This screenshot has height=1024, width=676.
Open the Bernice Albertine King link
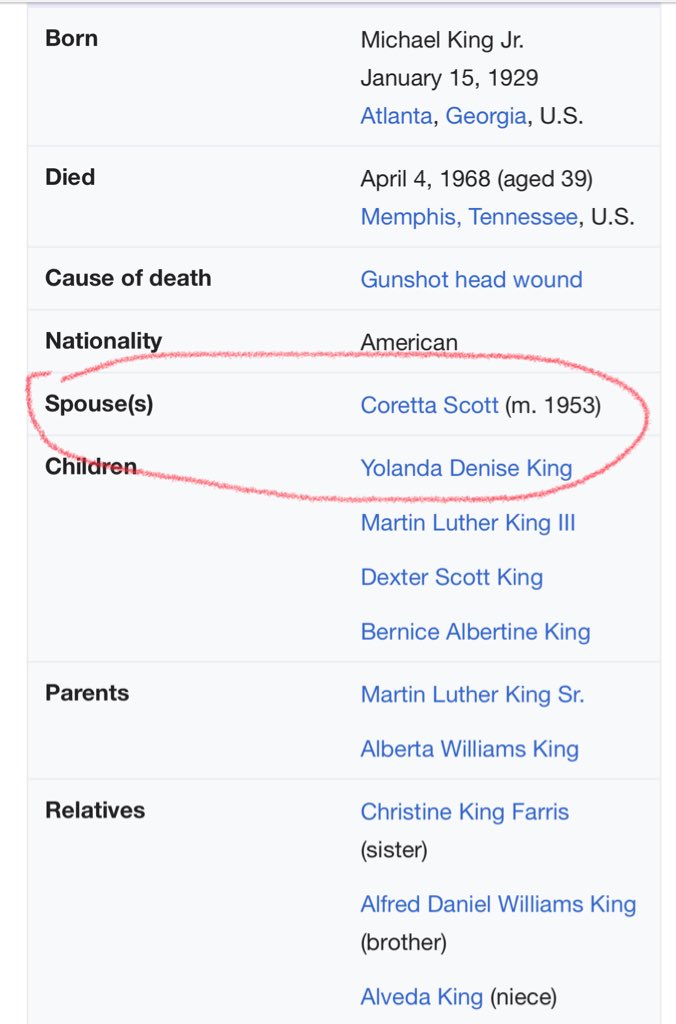(475, 632)
